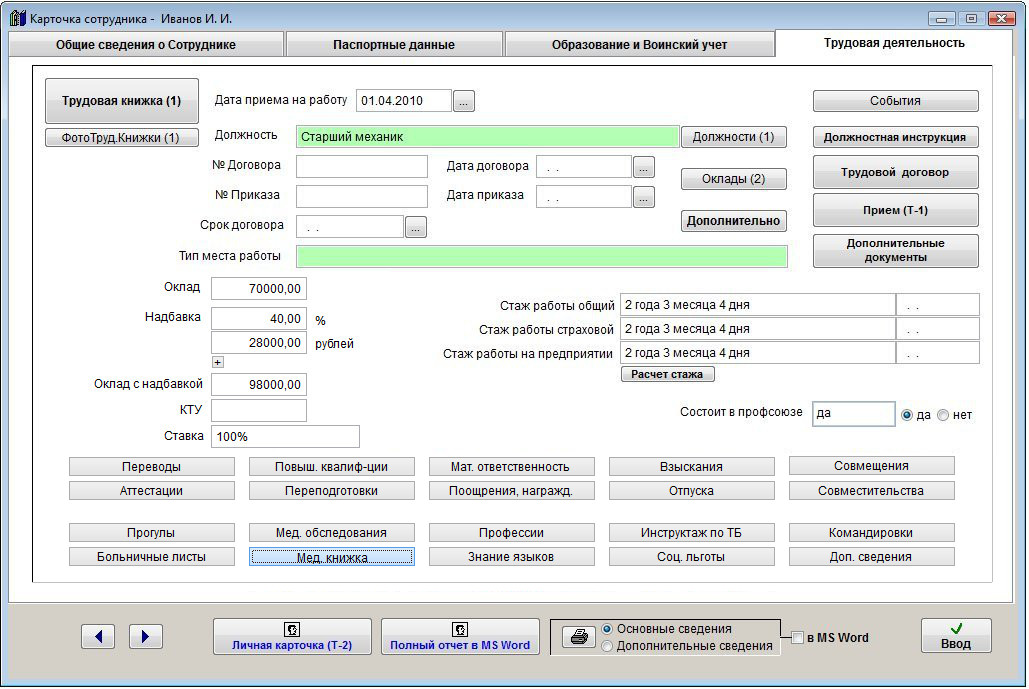Image resolution: width=1029 pixels, height=689 pixels.
Task: Select 'нет' radio for профсоюз membership
Action: [943, 415]
